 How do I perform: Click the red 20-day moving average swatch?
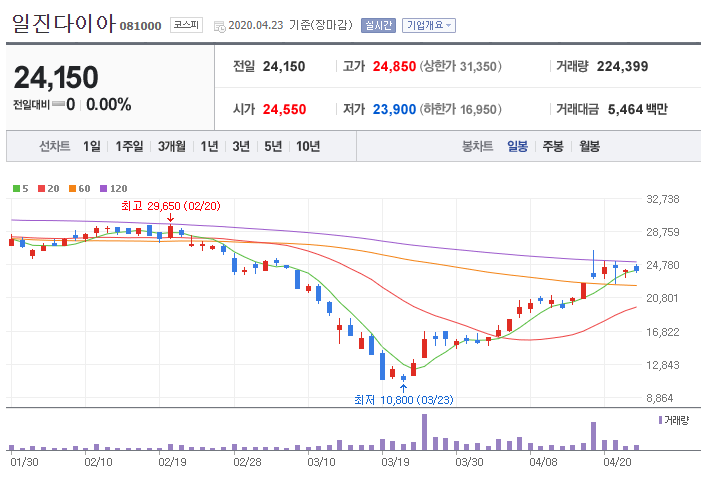[42, 189]
